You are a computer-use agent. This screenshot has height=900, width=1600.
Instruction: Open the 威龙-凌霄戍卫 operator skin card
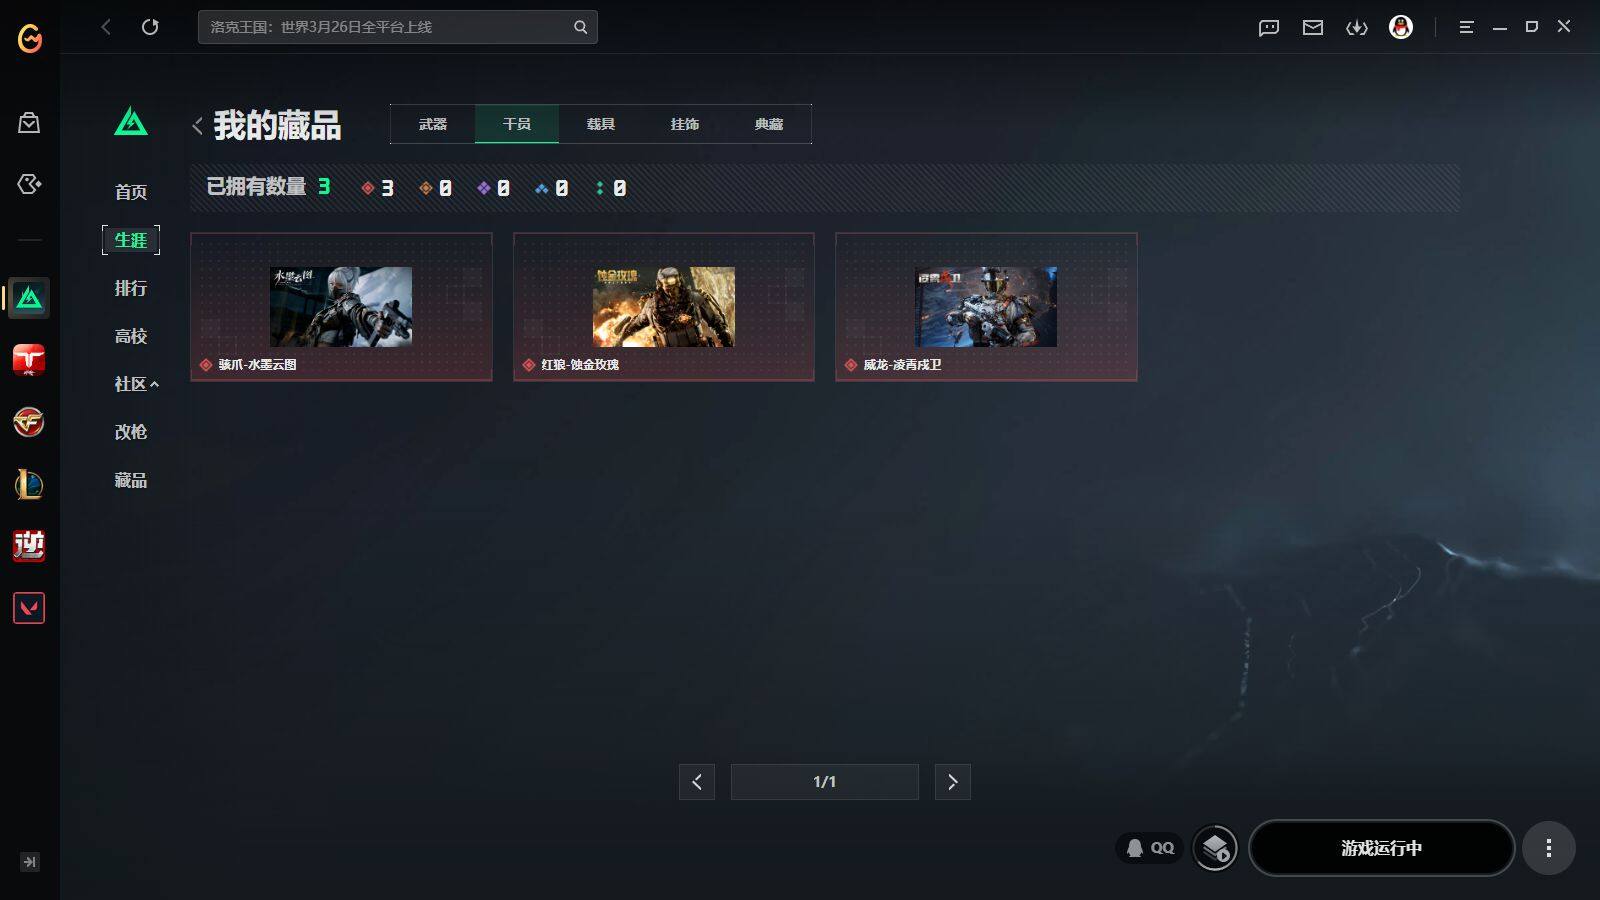[986, 307]
